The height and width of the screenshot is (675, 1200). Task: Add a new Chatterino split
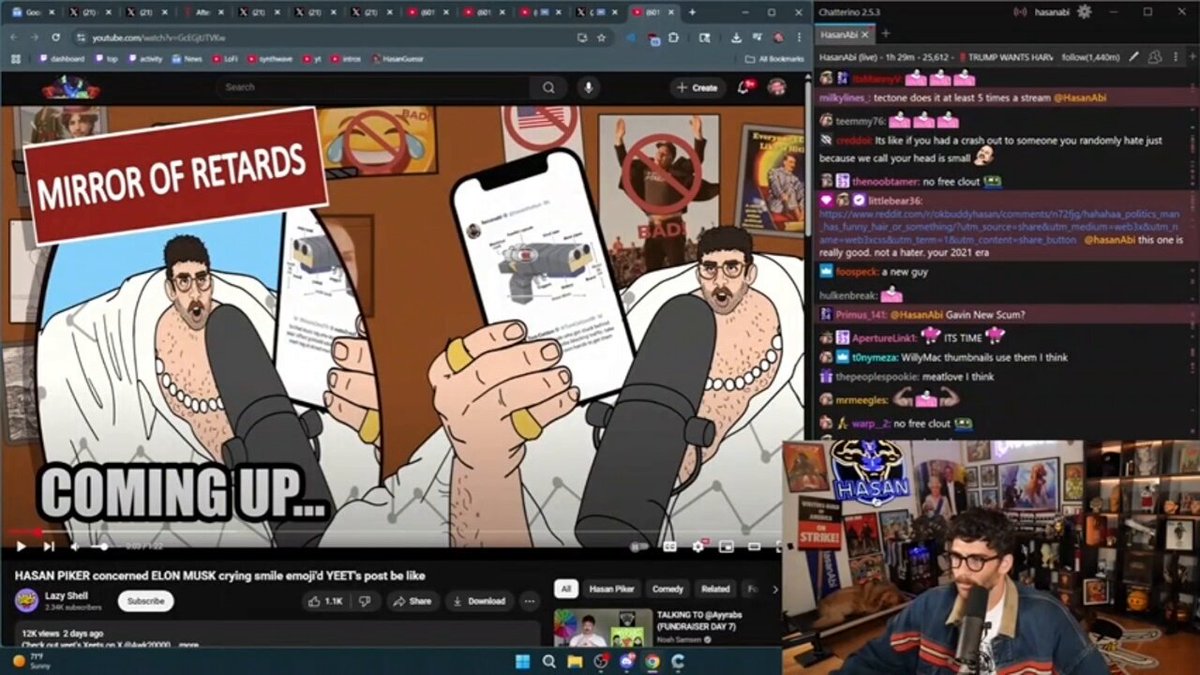[1190, 57]
